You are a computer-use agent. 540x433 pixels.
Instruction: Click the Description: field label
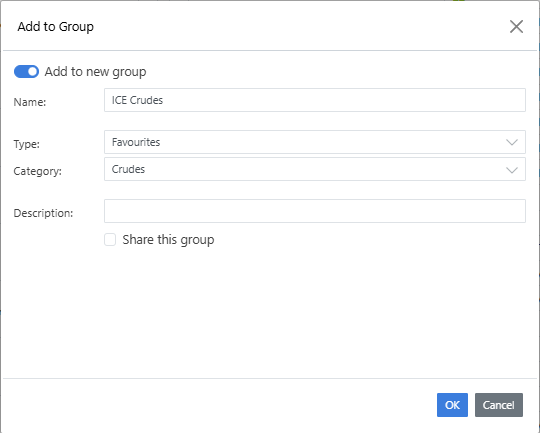[43, 213]
